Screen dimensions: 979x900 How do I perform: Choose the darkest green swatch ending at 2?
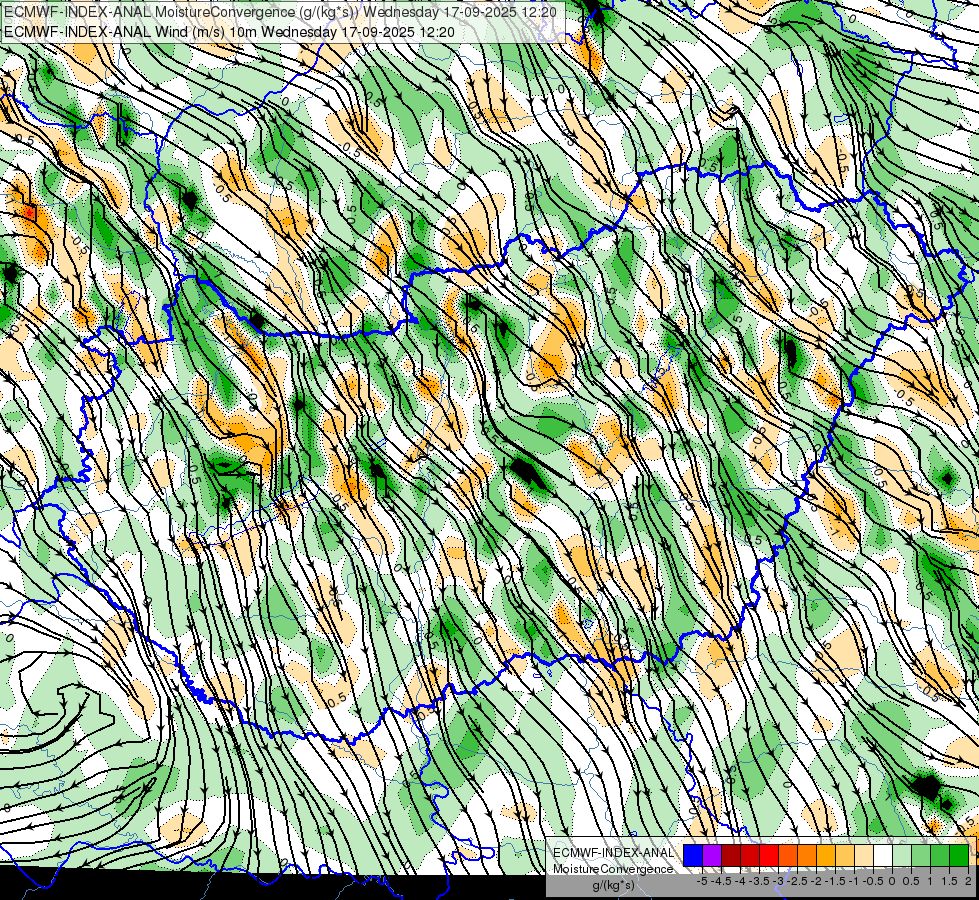coord(959,855)
